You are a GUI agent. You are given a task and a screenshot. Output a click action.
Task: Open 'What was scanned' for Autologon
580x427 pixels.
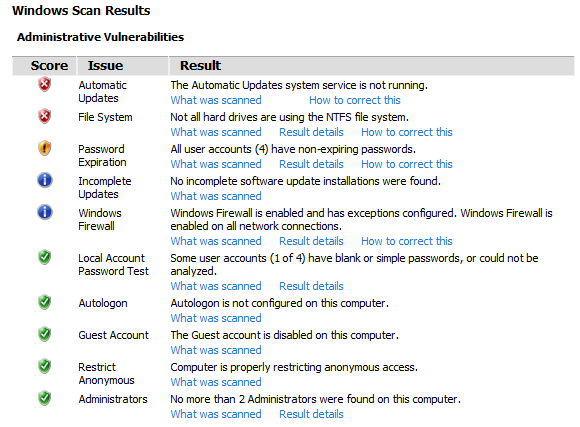coord(216,318)
